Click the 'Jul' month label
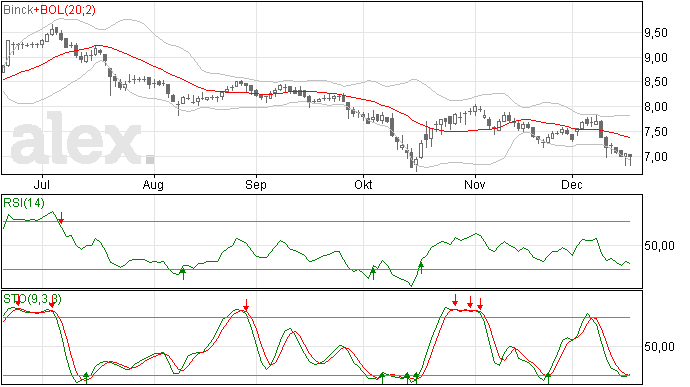The height and width of the screenshot is (387, 690). point(42,184)
